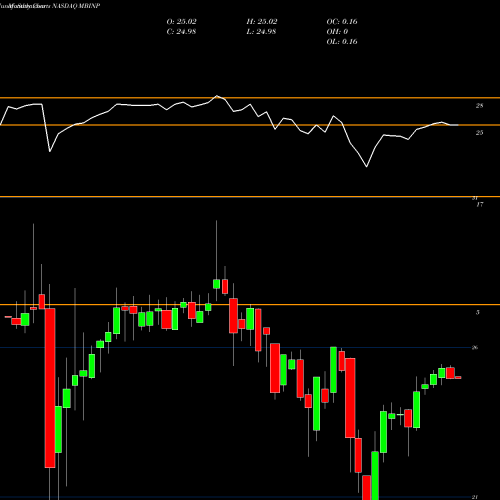Click the 5 axis label under the orange price line
The height and width of the screenshot is (500, 500).
[478, 312]
